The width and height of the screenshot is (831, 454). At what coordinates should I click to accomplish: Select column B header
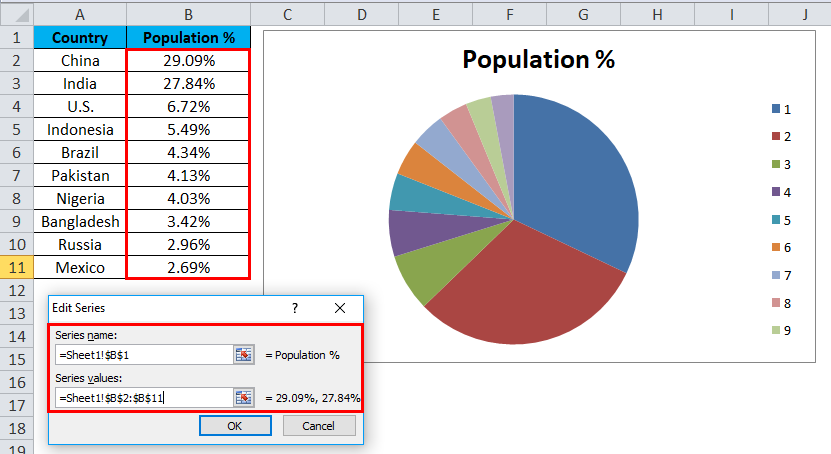188,15
